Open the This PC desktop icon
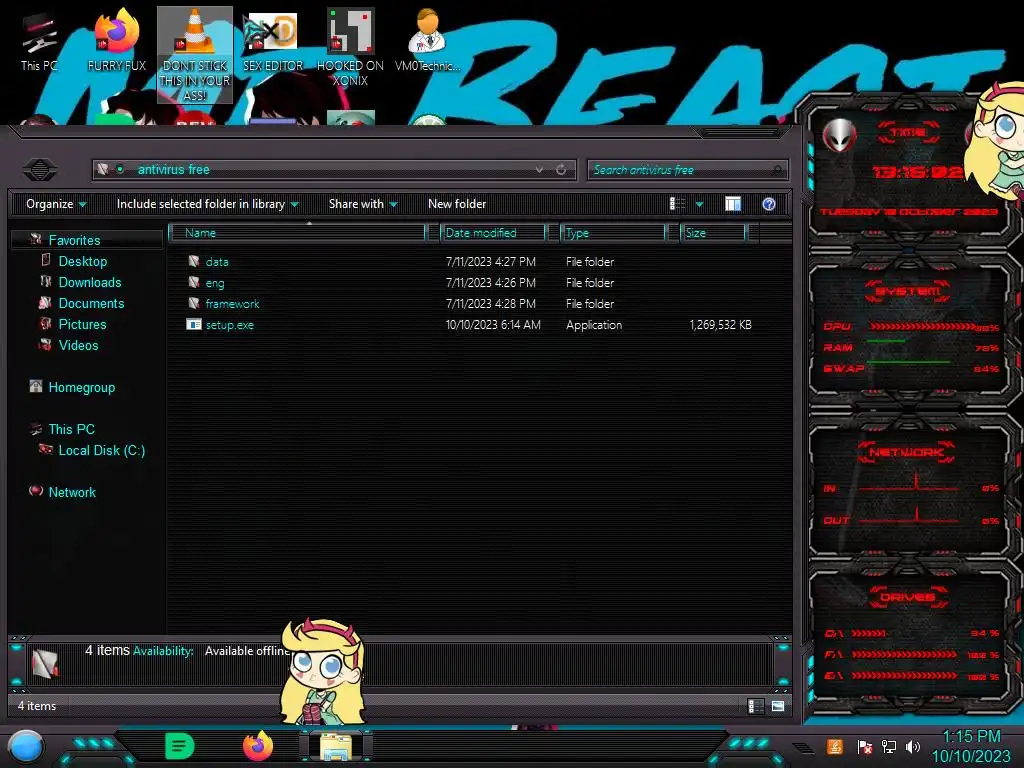This screenshot has height=768, width=1024. pyautogui.click(x=39, y=42)
